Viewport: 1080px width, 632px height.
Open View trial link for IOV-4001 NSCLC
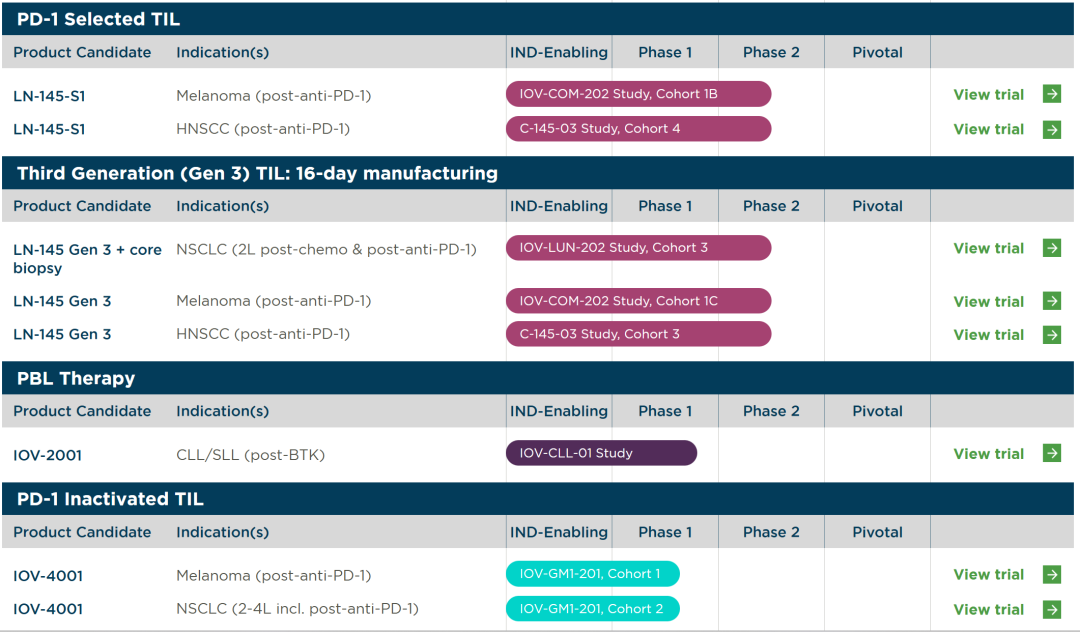(988, 609)
